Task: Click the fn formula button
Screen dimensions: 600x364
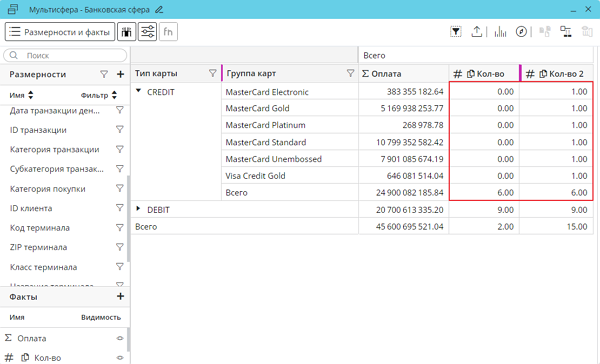Action: pyautogui.click(x=168, y=31)
